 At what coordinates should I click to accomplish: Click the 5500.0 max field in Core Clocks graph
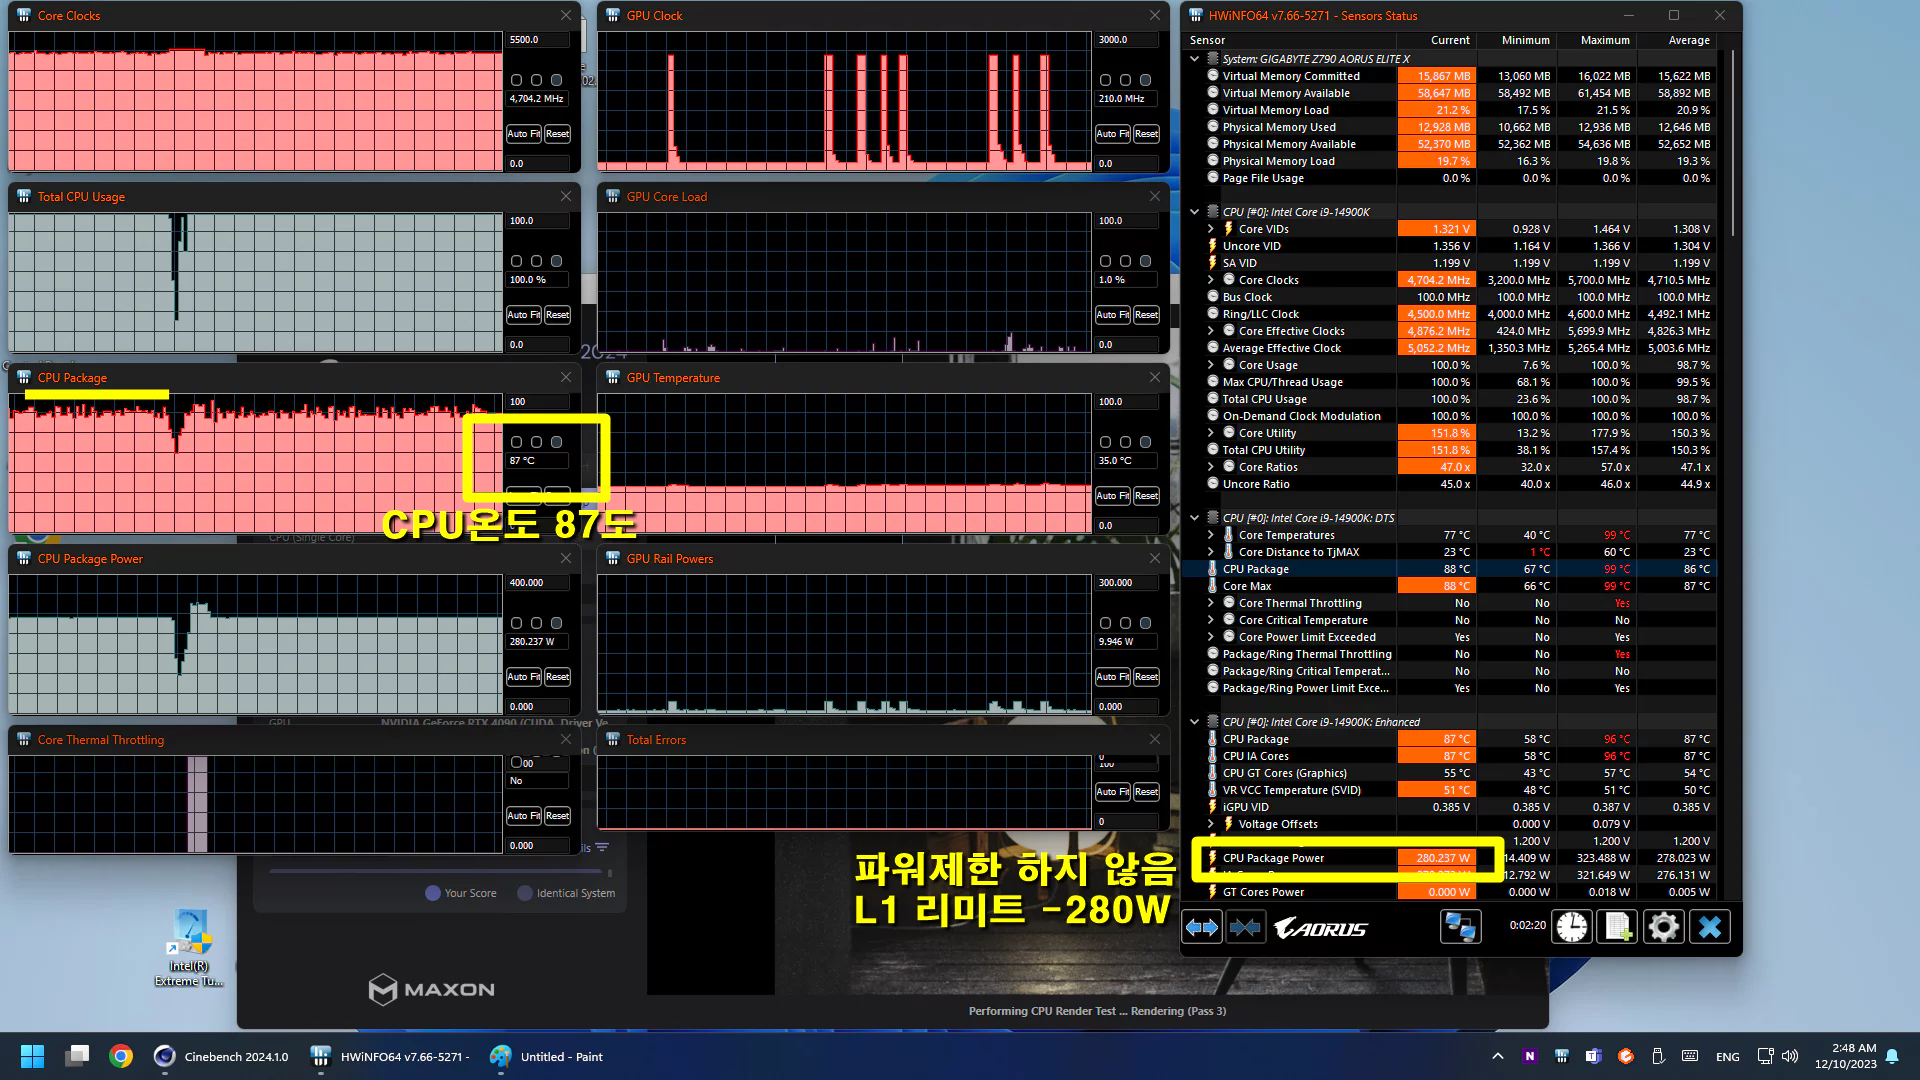(538, 40)
